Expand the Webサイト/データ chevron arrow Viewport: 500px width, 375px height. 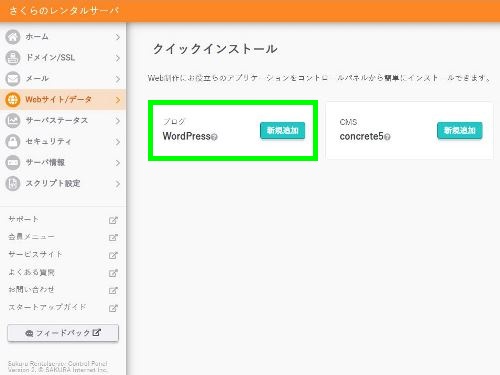(117, 100)
